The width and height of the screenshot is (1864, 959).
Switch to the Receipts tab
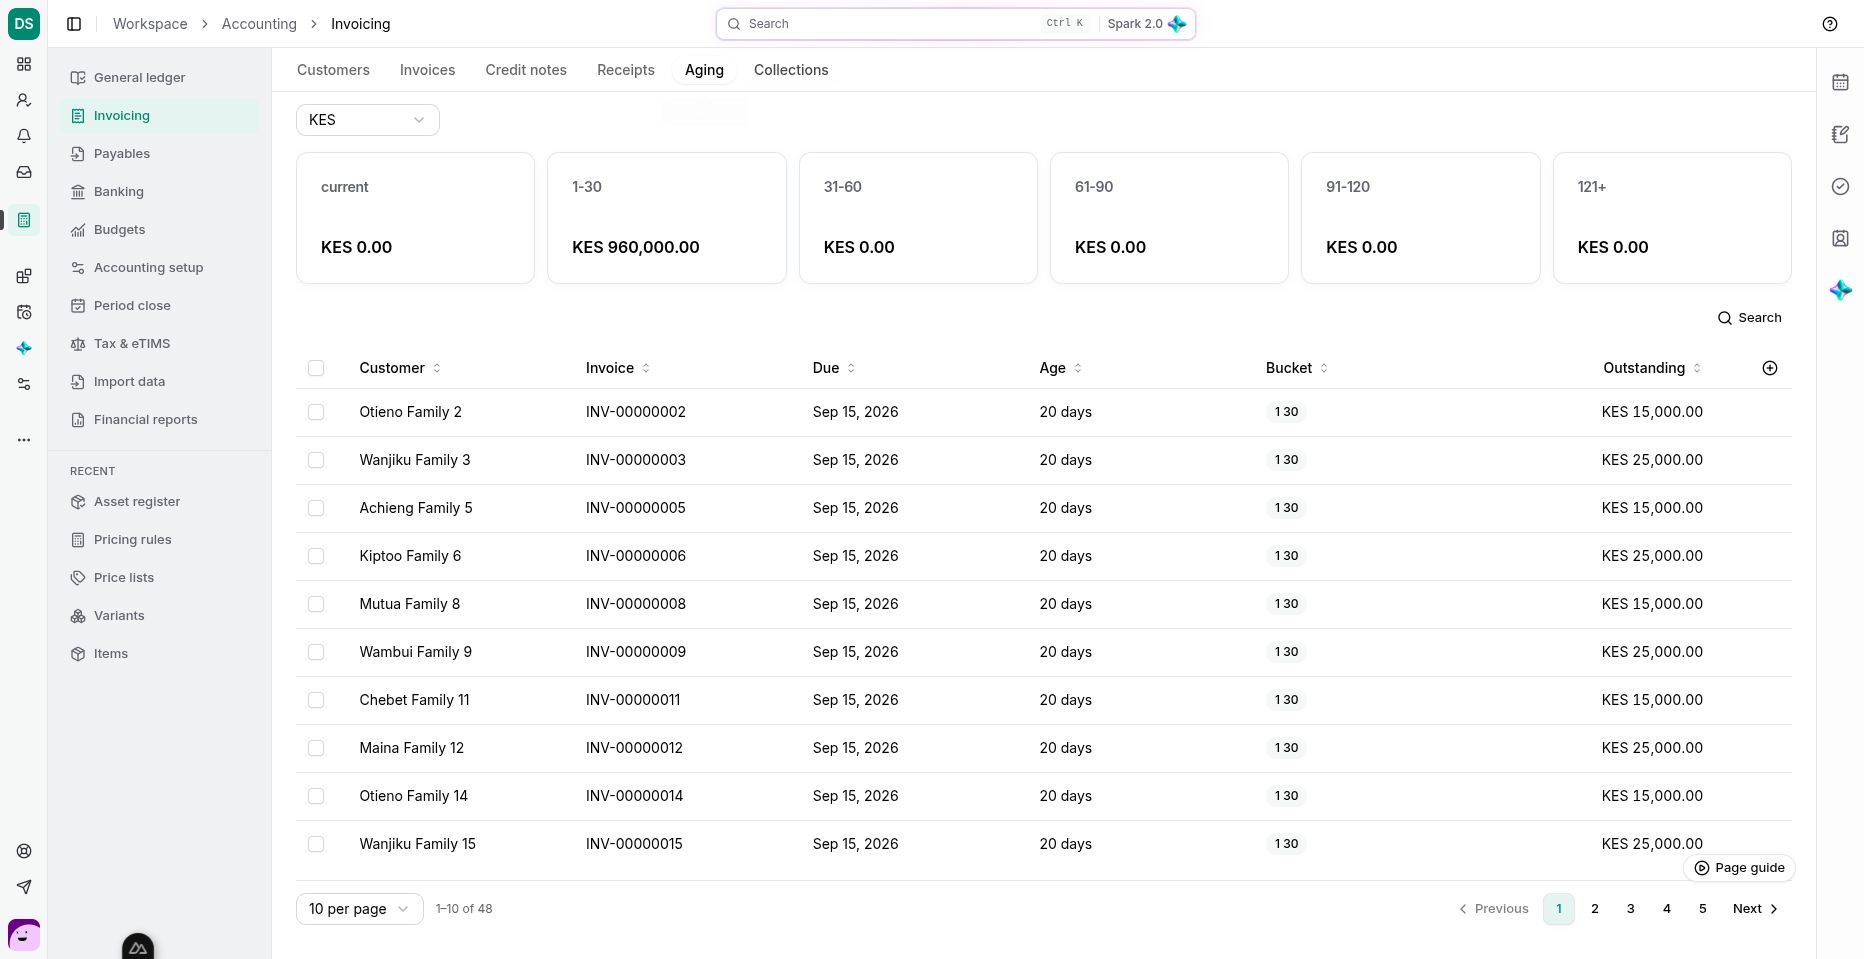tap(626, 70)
